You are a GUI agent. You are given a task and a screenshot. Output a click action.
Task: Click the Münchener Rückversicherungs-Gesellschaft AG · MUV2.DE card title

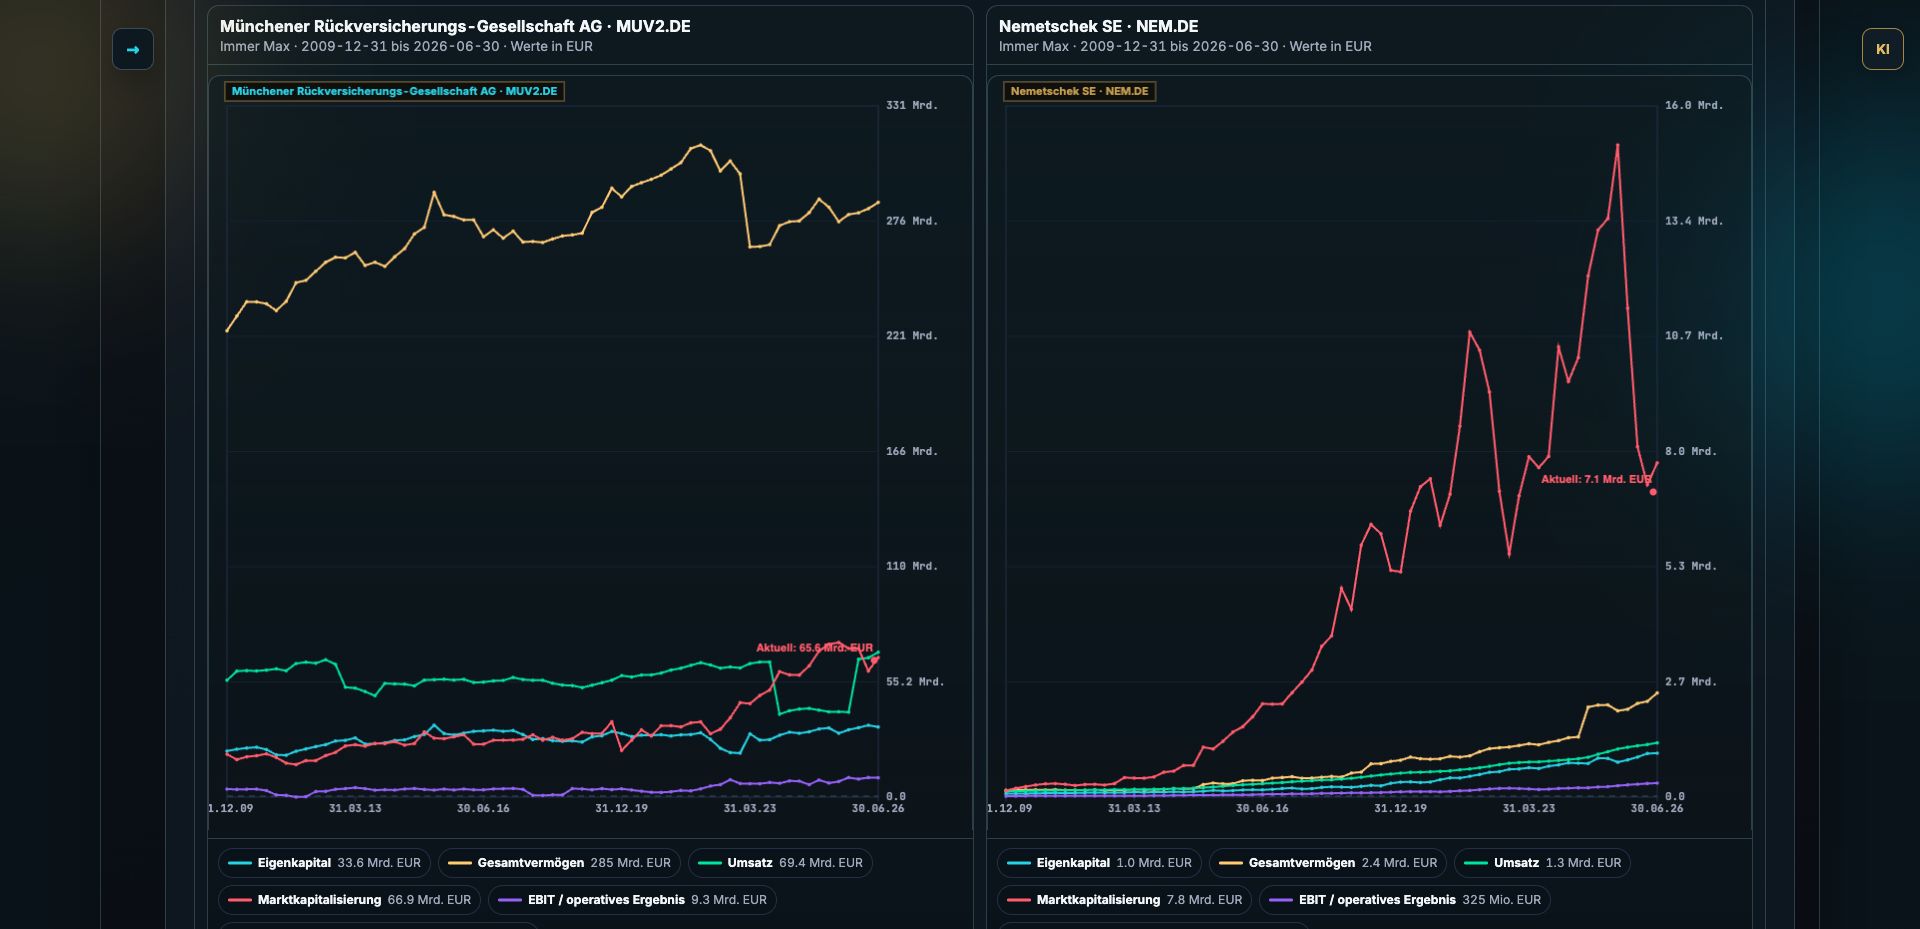click(455, 26)
